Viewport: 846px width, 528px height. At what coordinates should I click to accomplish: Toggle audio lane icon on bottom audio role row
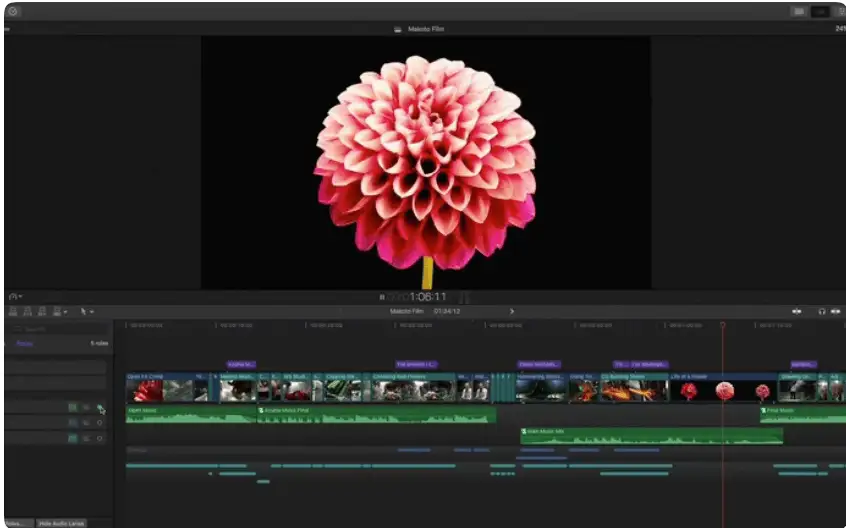tap(73, 438)
